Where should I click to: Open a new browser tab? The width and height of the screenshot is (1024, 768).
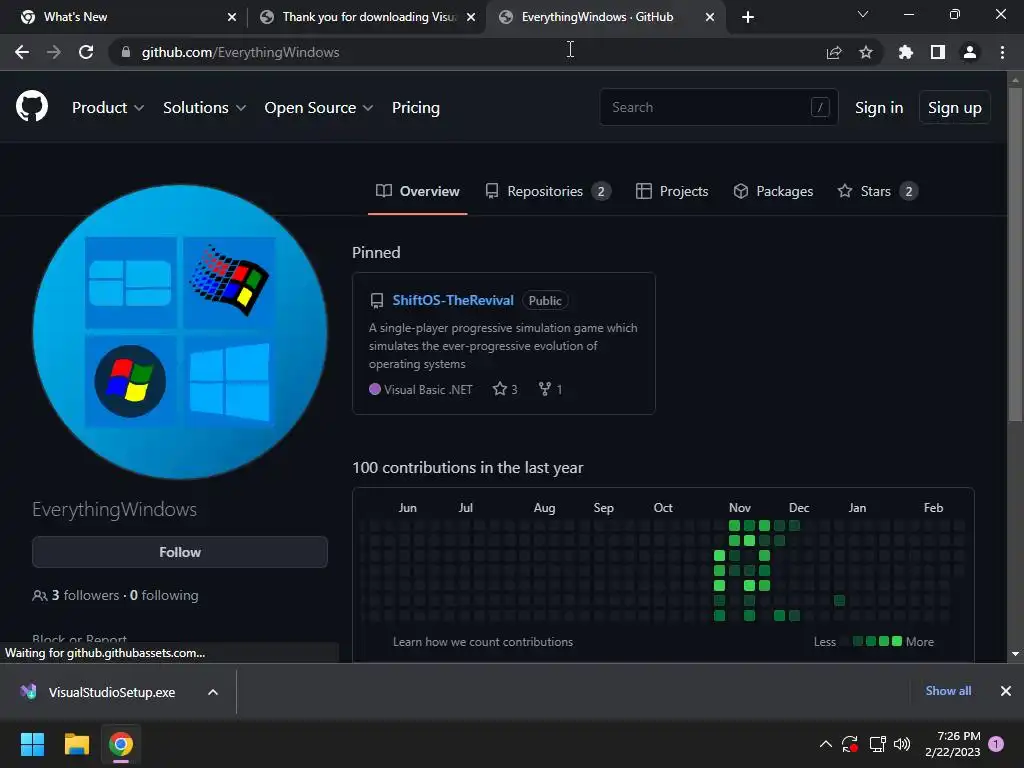[748, 17]
